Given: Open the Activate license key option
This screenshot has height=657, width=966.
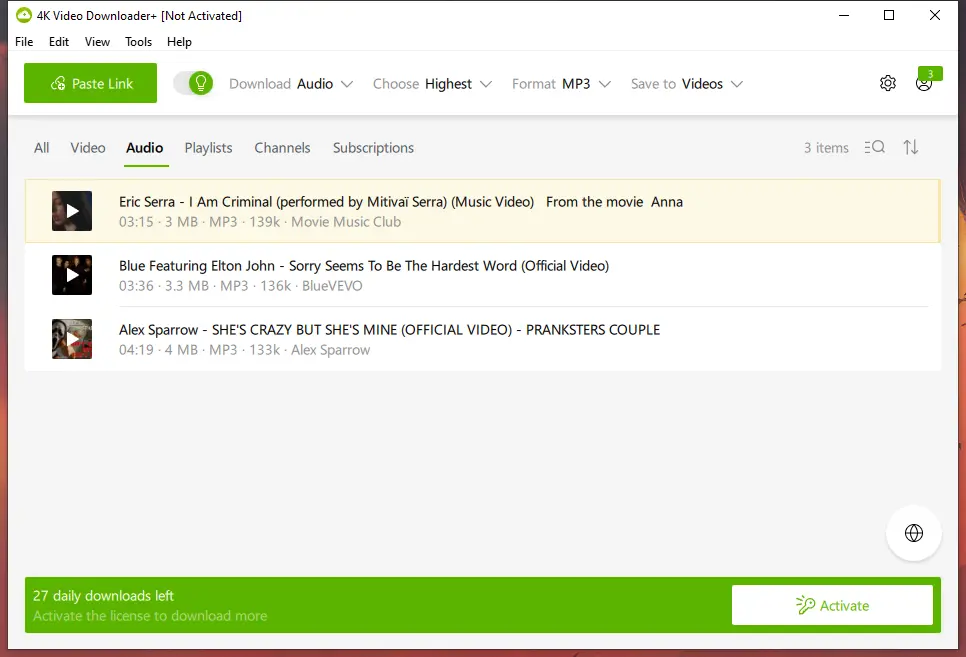Looking at the screenshot, I should pyautogui.click(x=831, y=604).
